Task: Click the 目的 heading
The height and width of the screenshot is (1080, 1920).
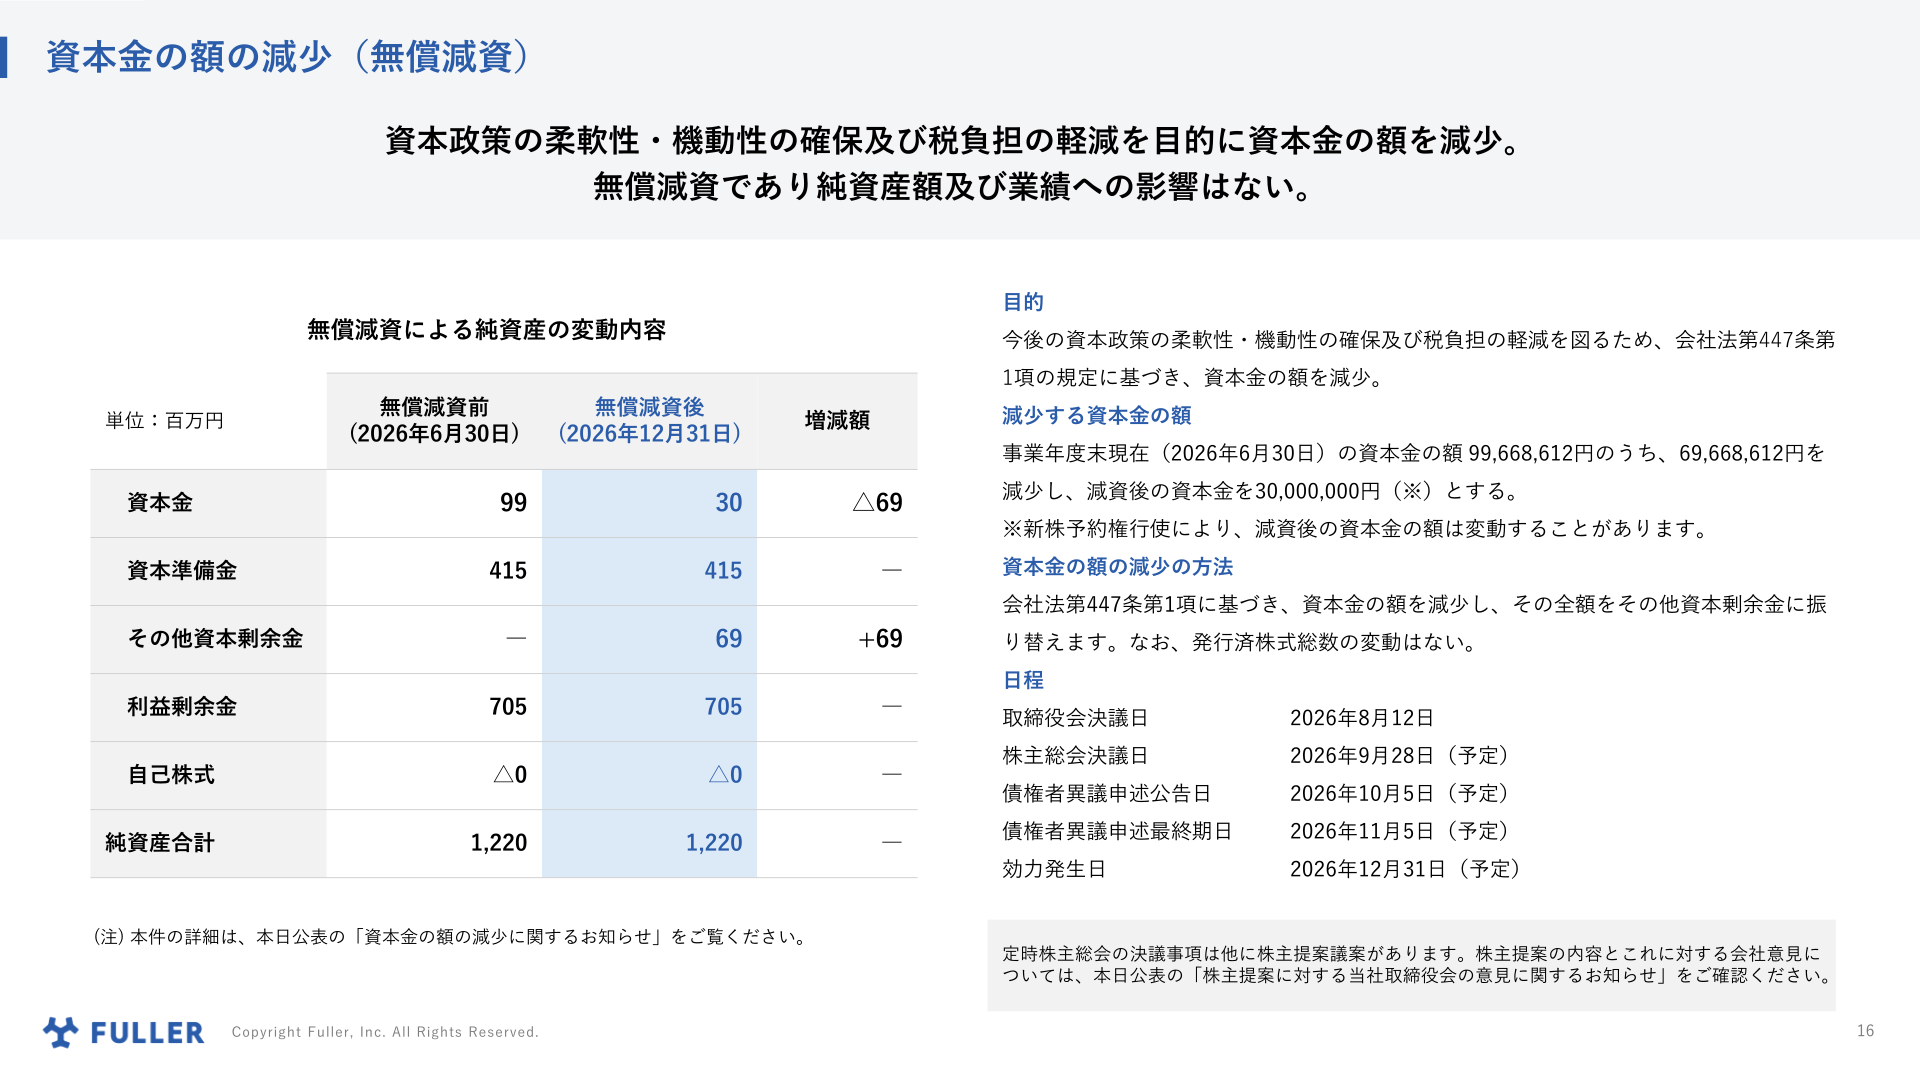Action: point(1023,302)
